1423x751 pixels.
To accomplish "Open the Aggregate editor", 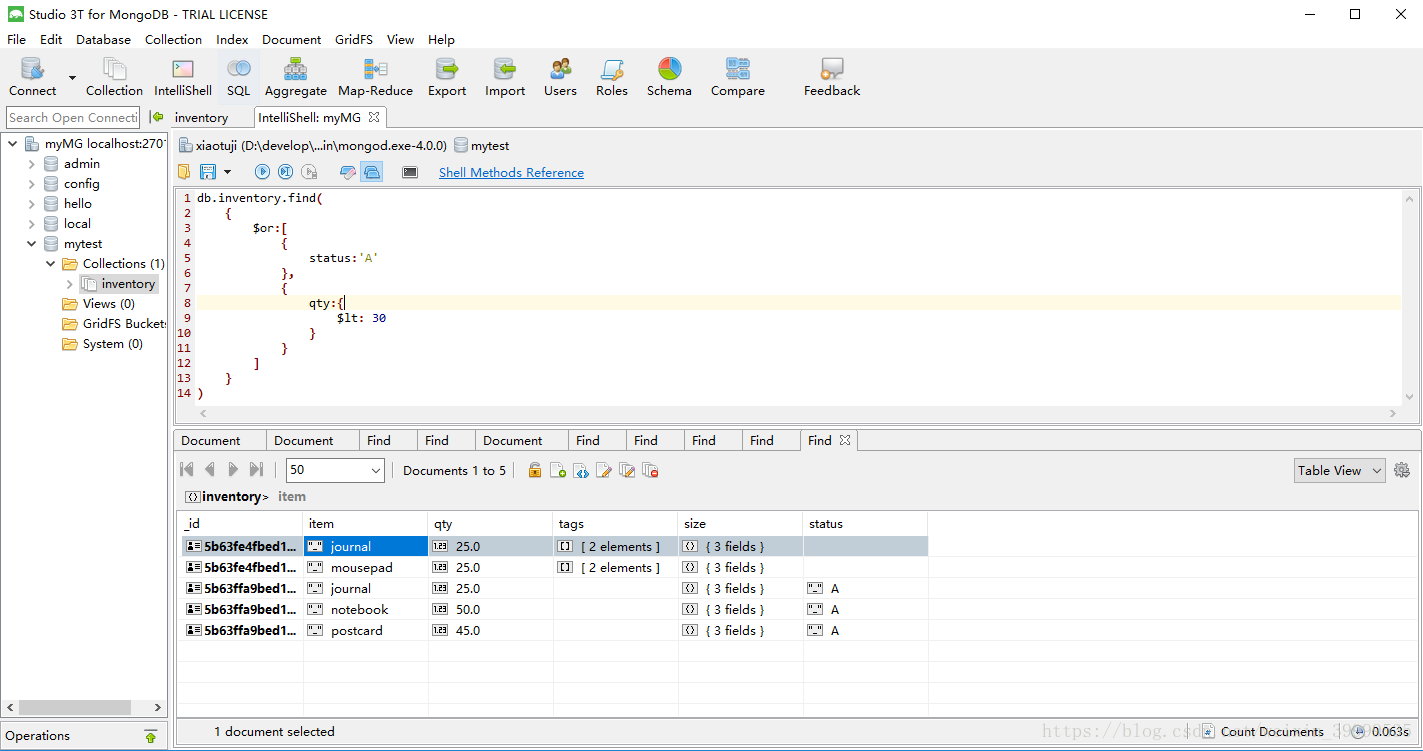I will pyautogui.click(x=296, y=77).
